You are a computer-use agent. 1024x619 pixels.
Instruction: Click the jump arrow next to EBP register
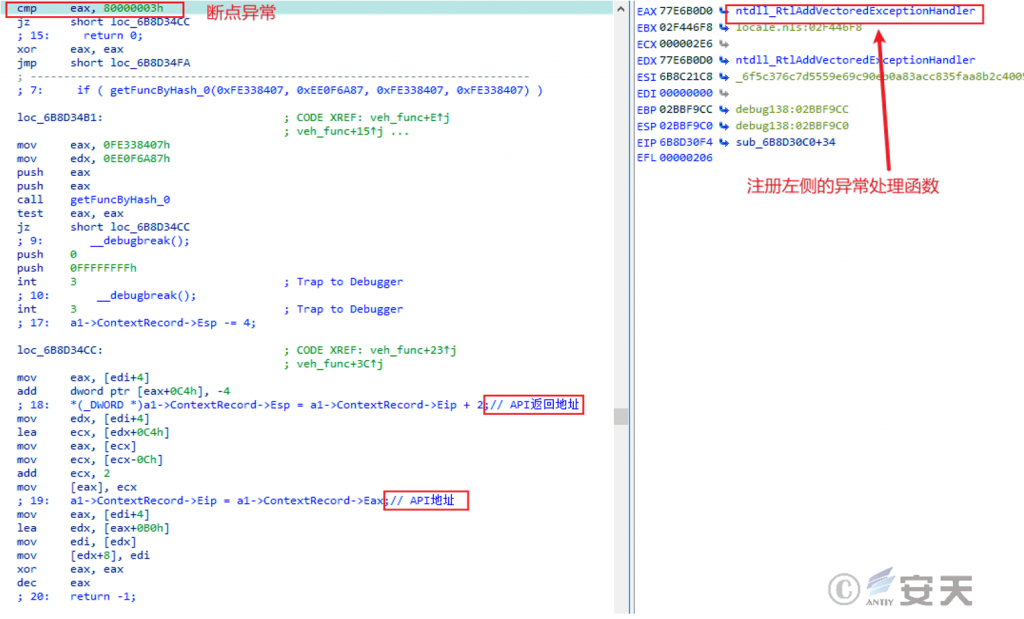tap(723, 109)
